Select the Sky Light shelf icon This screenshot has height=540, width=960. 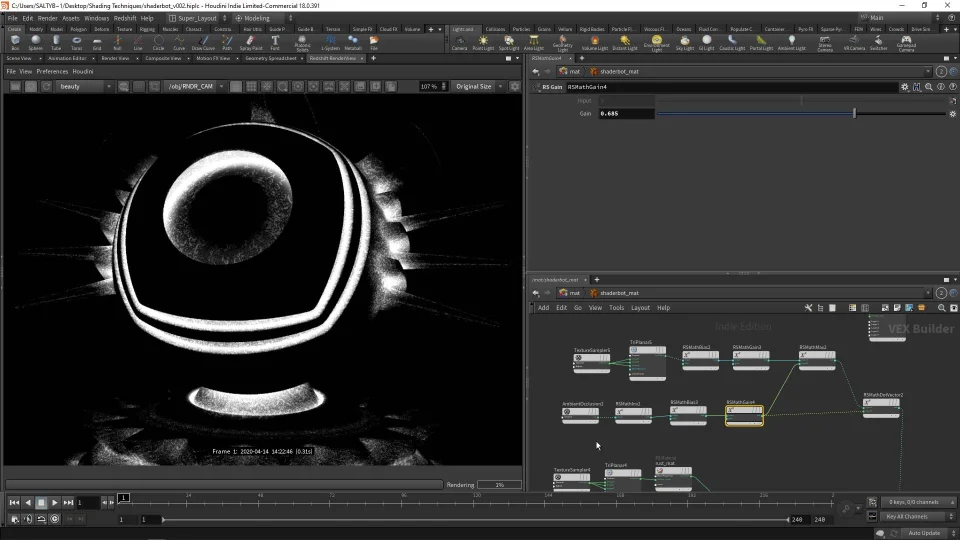[x=684, y=42]
